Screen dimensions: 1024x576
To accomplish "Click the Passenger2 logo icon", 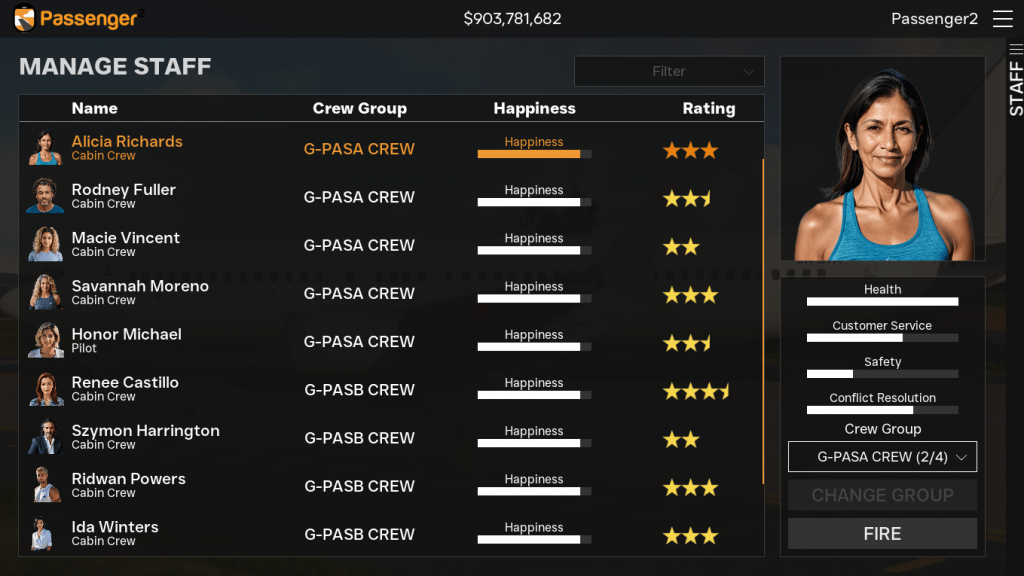I will point(25,18).
